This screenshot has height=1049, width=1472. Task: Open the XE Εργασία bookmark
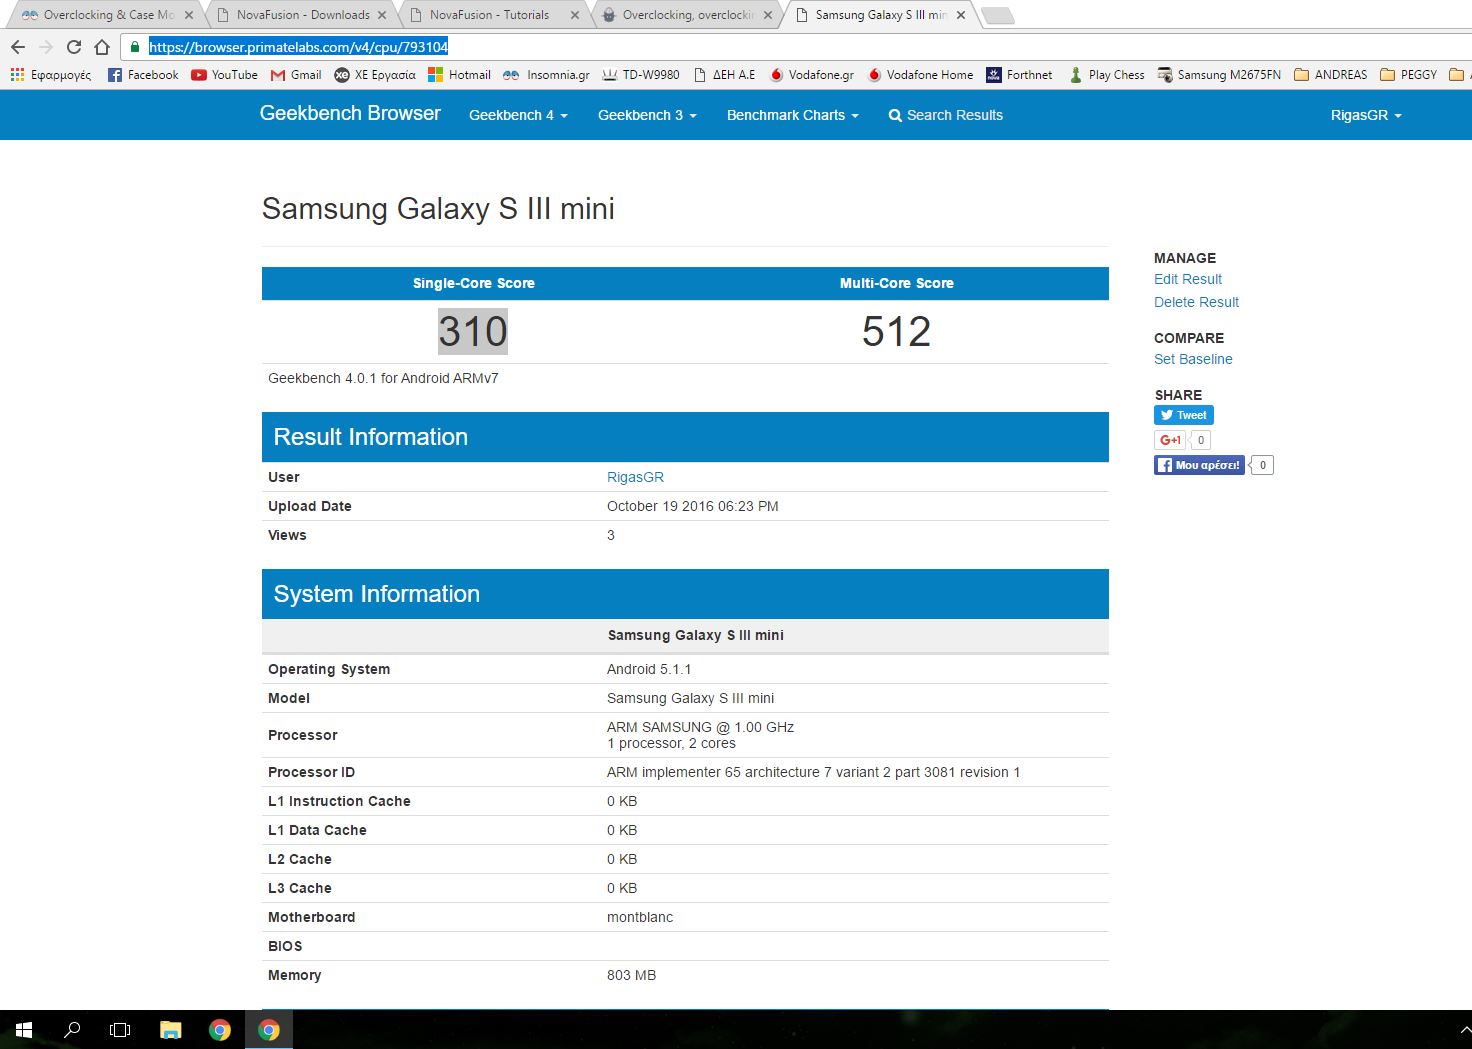coord(375,75)
